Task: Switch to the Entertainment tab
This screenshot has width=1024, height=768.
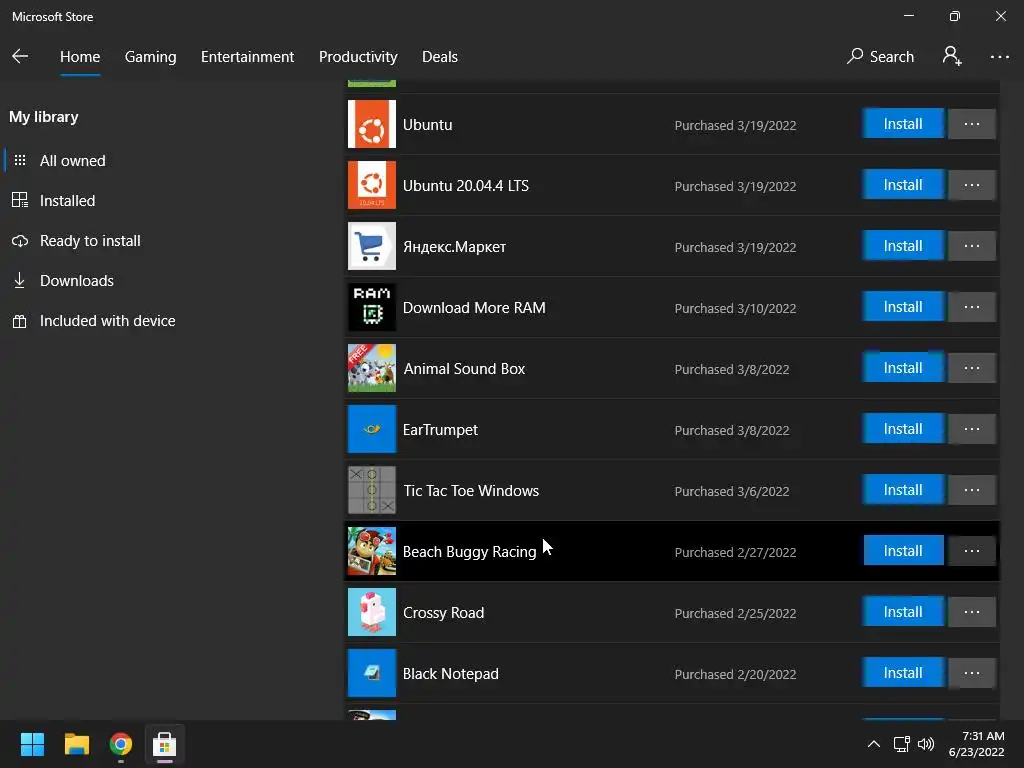Action: tap(248, 57)
